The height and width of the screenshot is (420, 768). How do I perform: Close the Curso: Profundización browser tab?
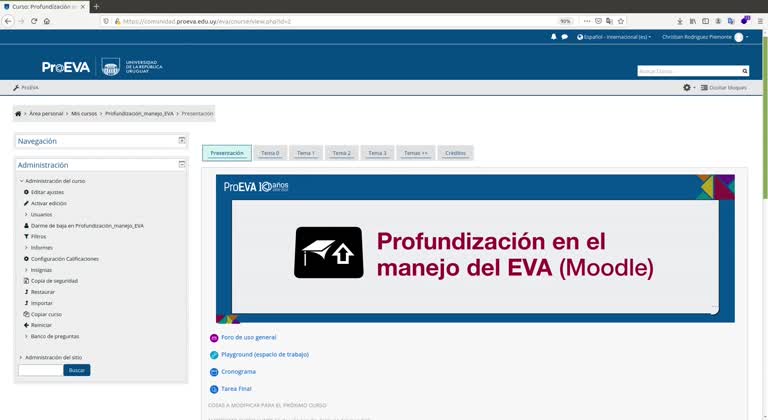[x=83, y=7]
